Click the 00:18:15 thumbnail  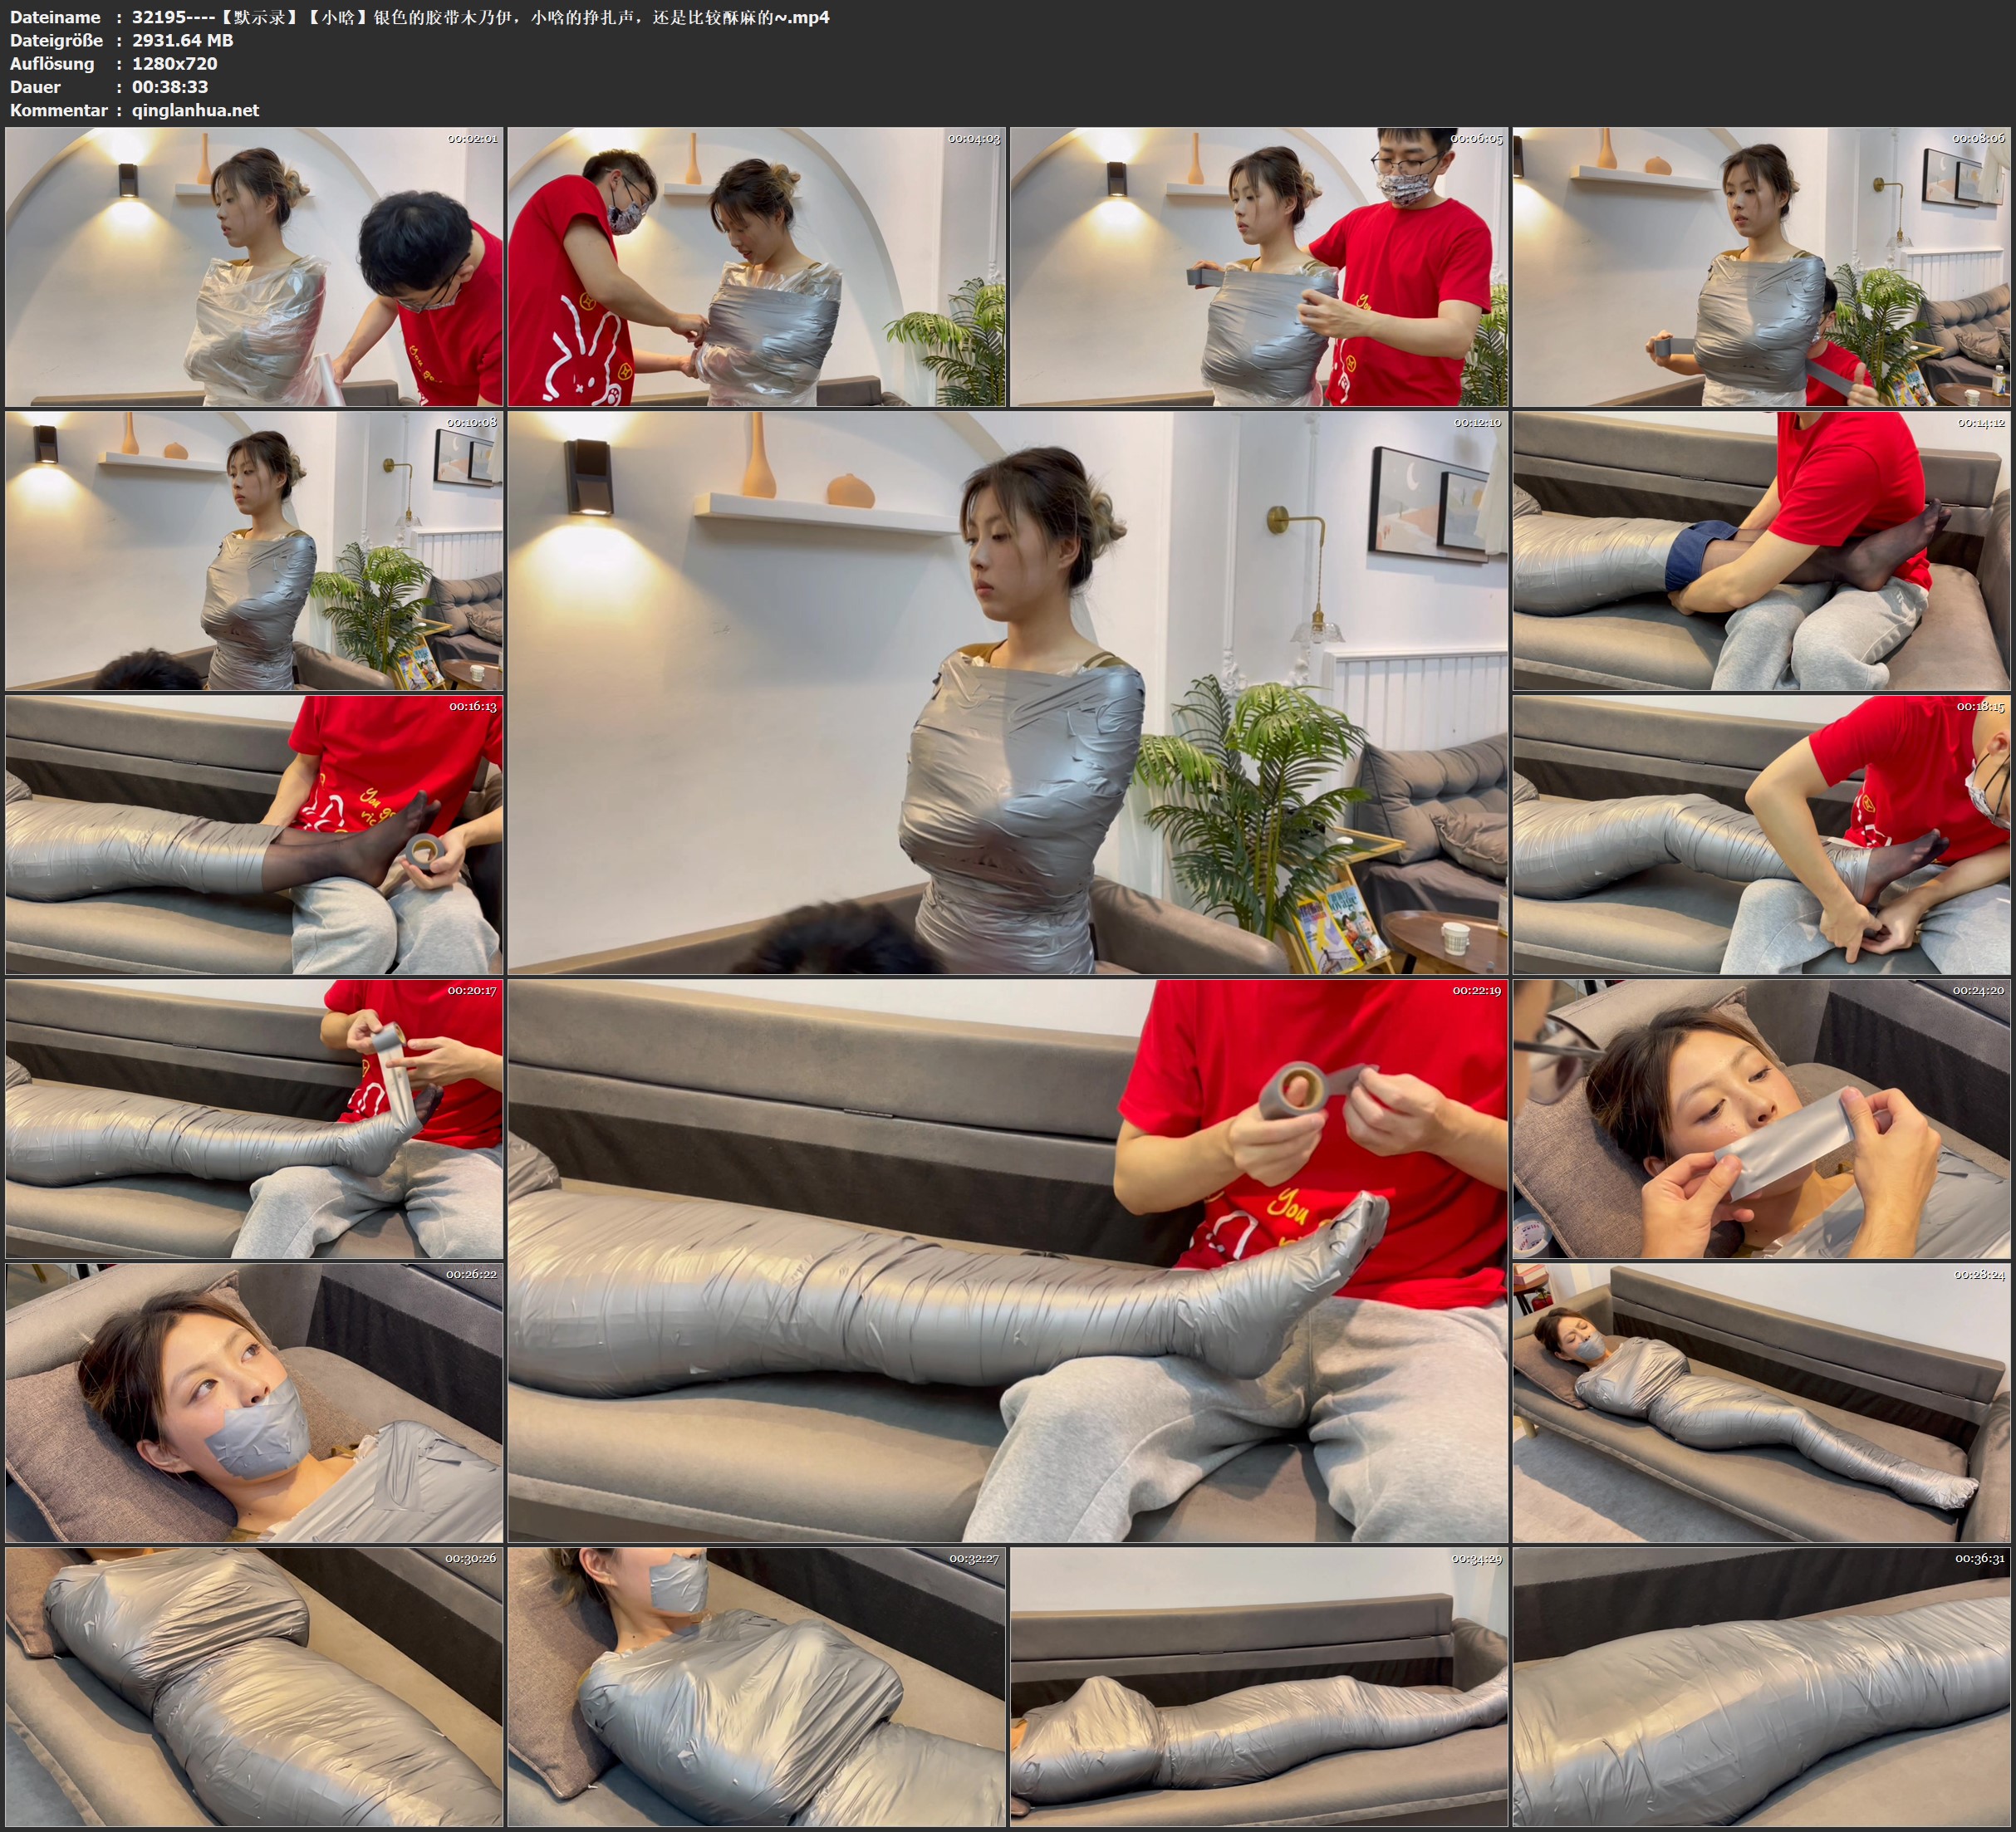point(1761,835)
